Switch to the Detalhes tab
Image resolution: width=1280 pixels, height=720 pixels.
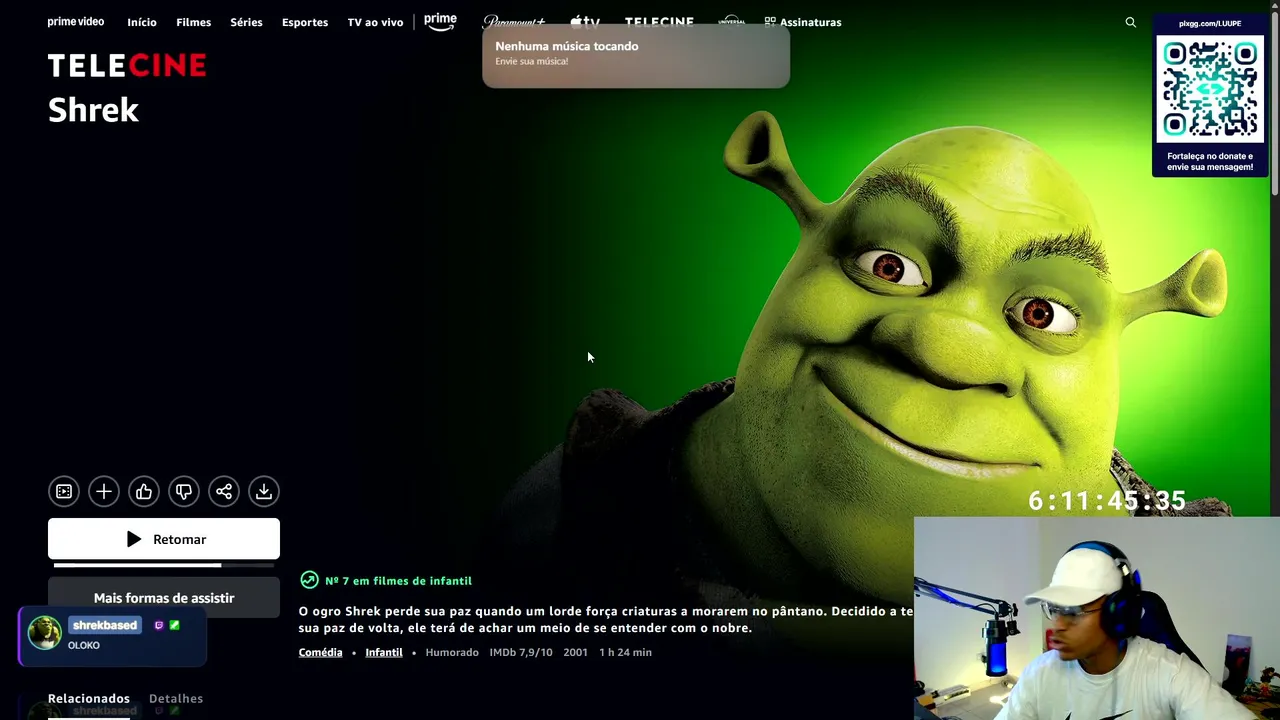click(x=176, y=698)
